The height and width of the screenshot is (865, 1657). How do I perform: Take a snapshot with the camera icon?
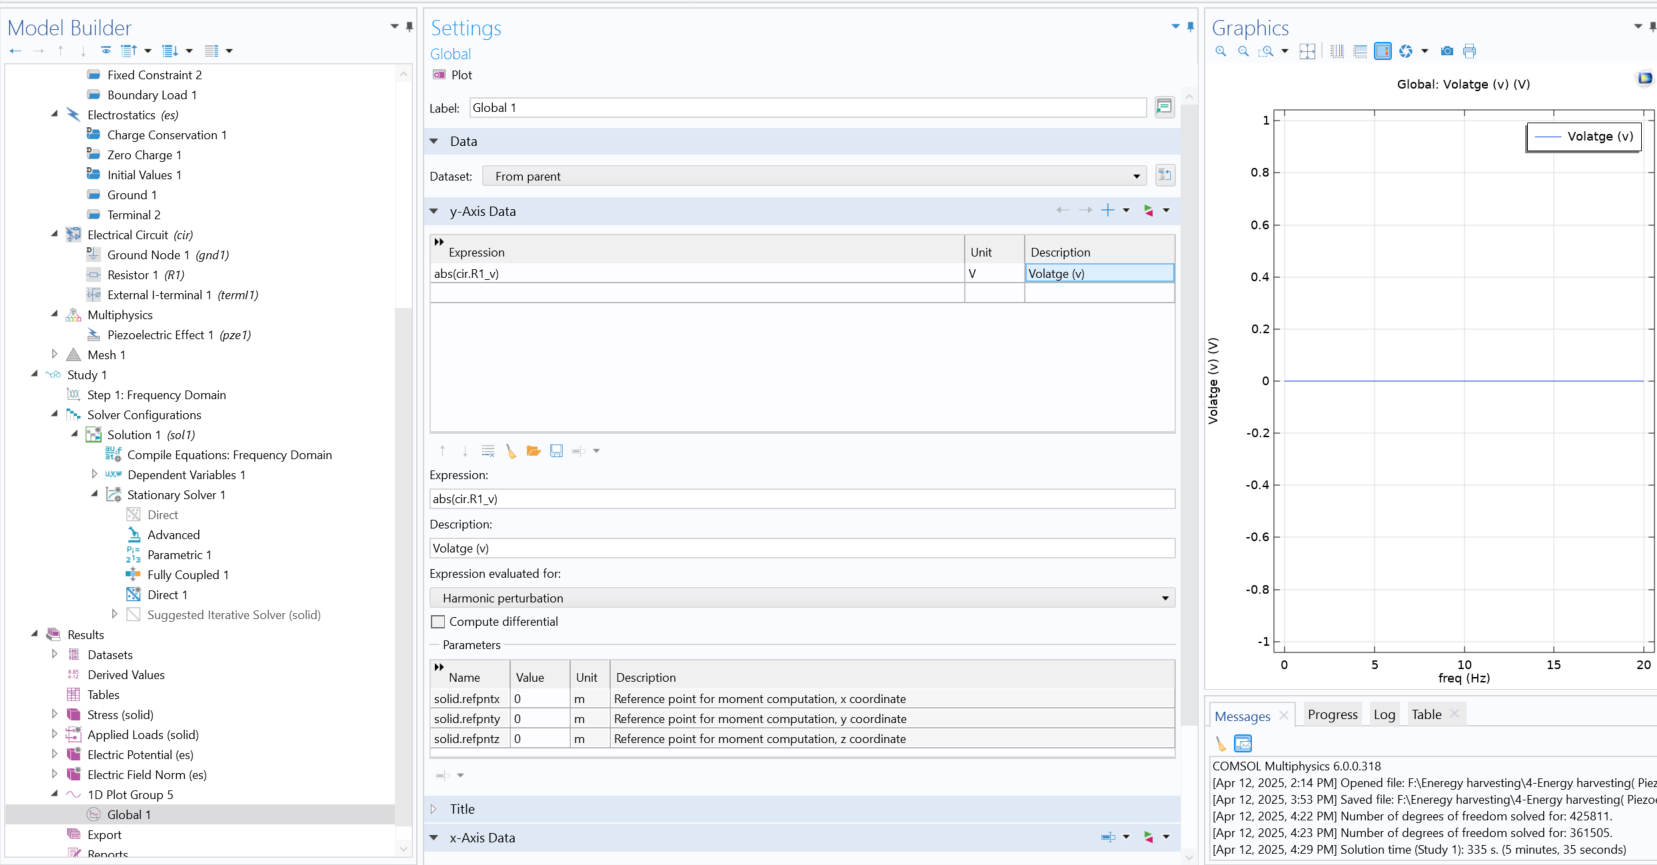(1446, 51)
